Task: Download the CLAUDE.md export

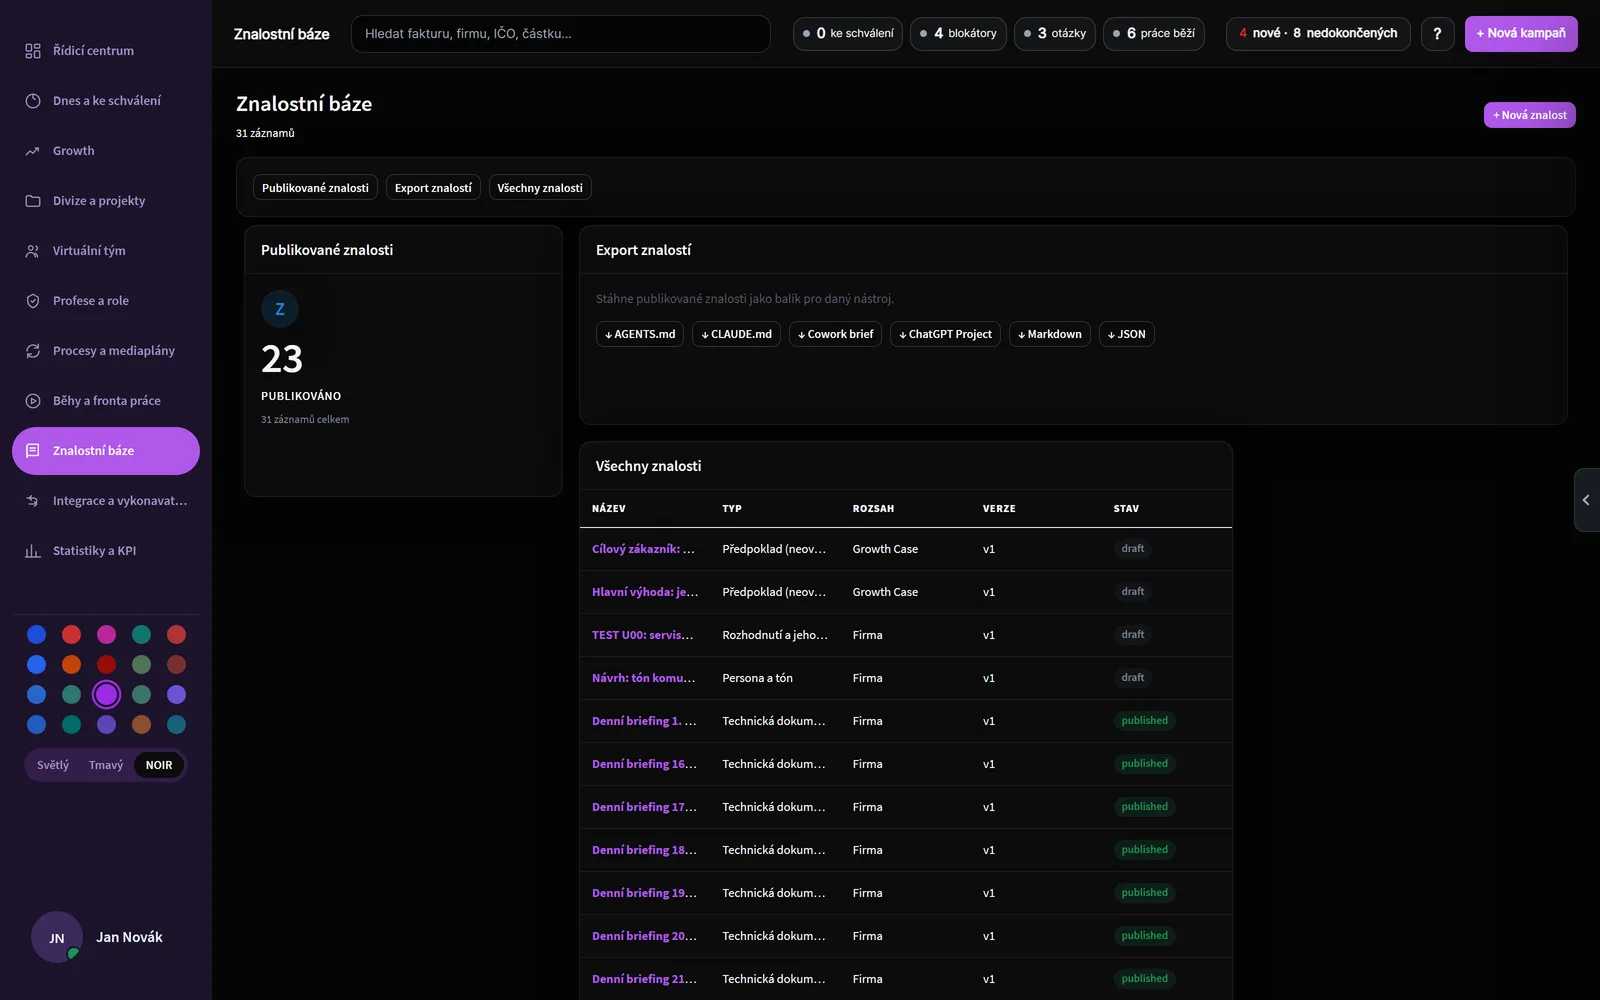Action: tap(736, 334)
